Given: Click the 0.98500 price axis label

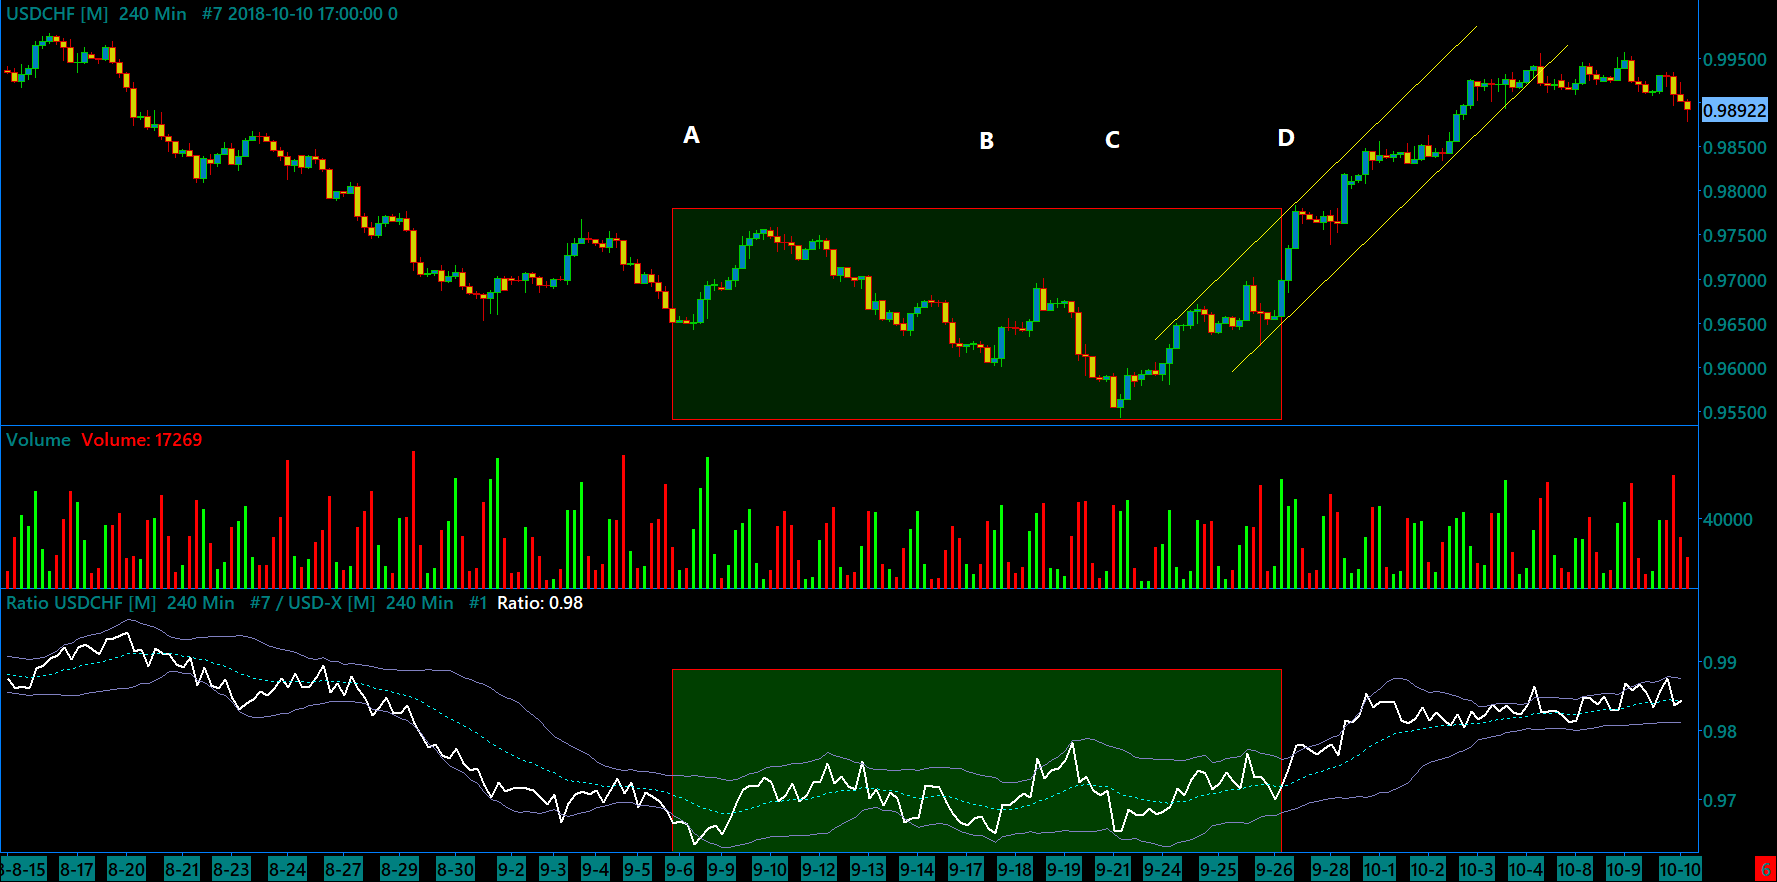Looking at the screenshot, I should (x=1735, y=148).
